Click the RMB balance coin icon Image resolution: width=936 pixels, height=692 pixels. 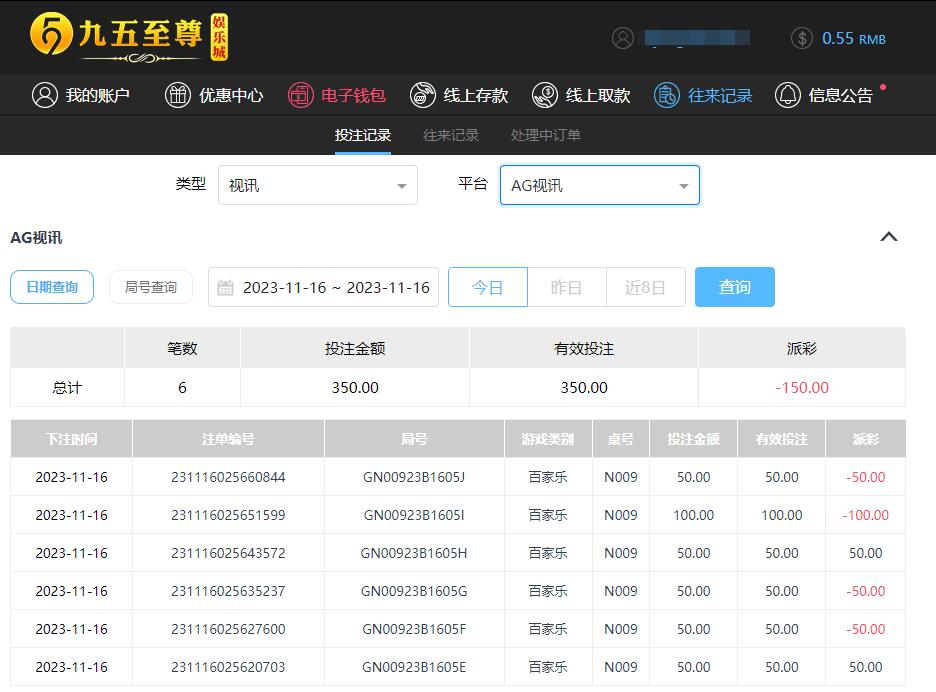(801, 38)
